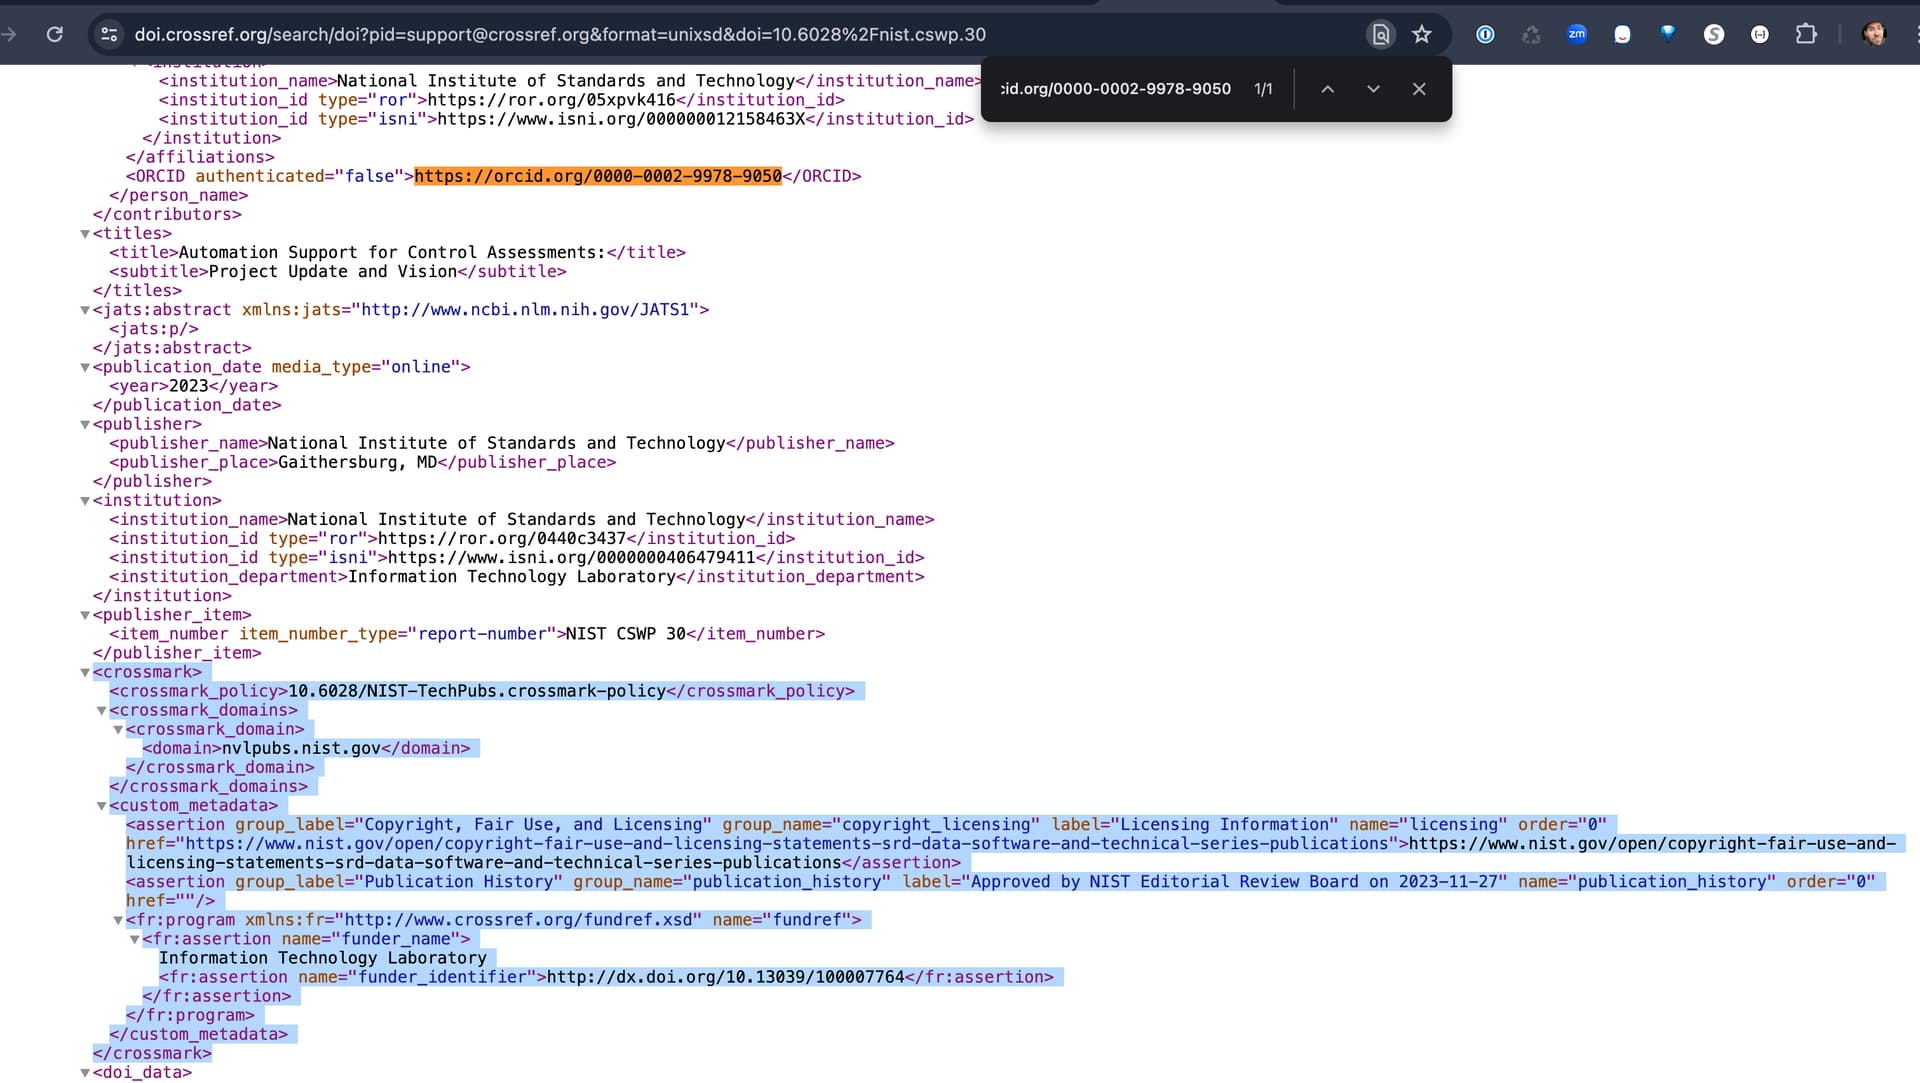Click the Chrome profile avatar

tap(1874, 34)
